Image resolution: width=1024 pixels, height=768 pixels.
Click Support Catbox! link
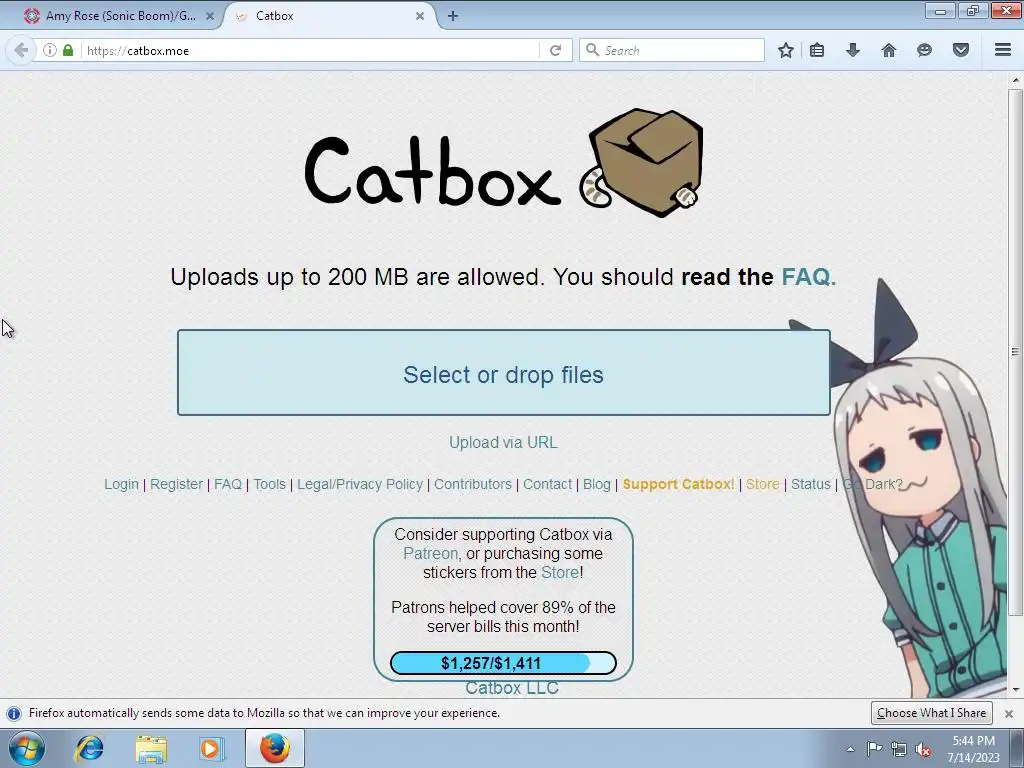point(679,484)
